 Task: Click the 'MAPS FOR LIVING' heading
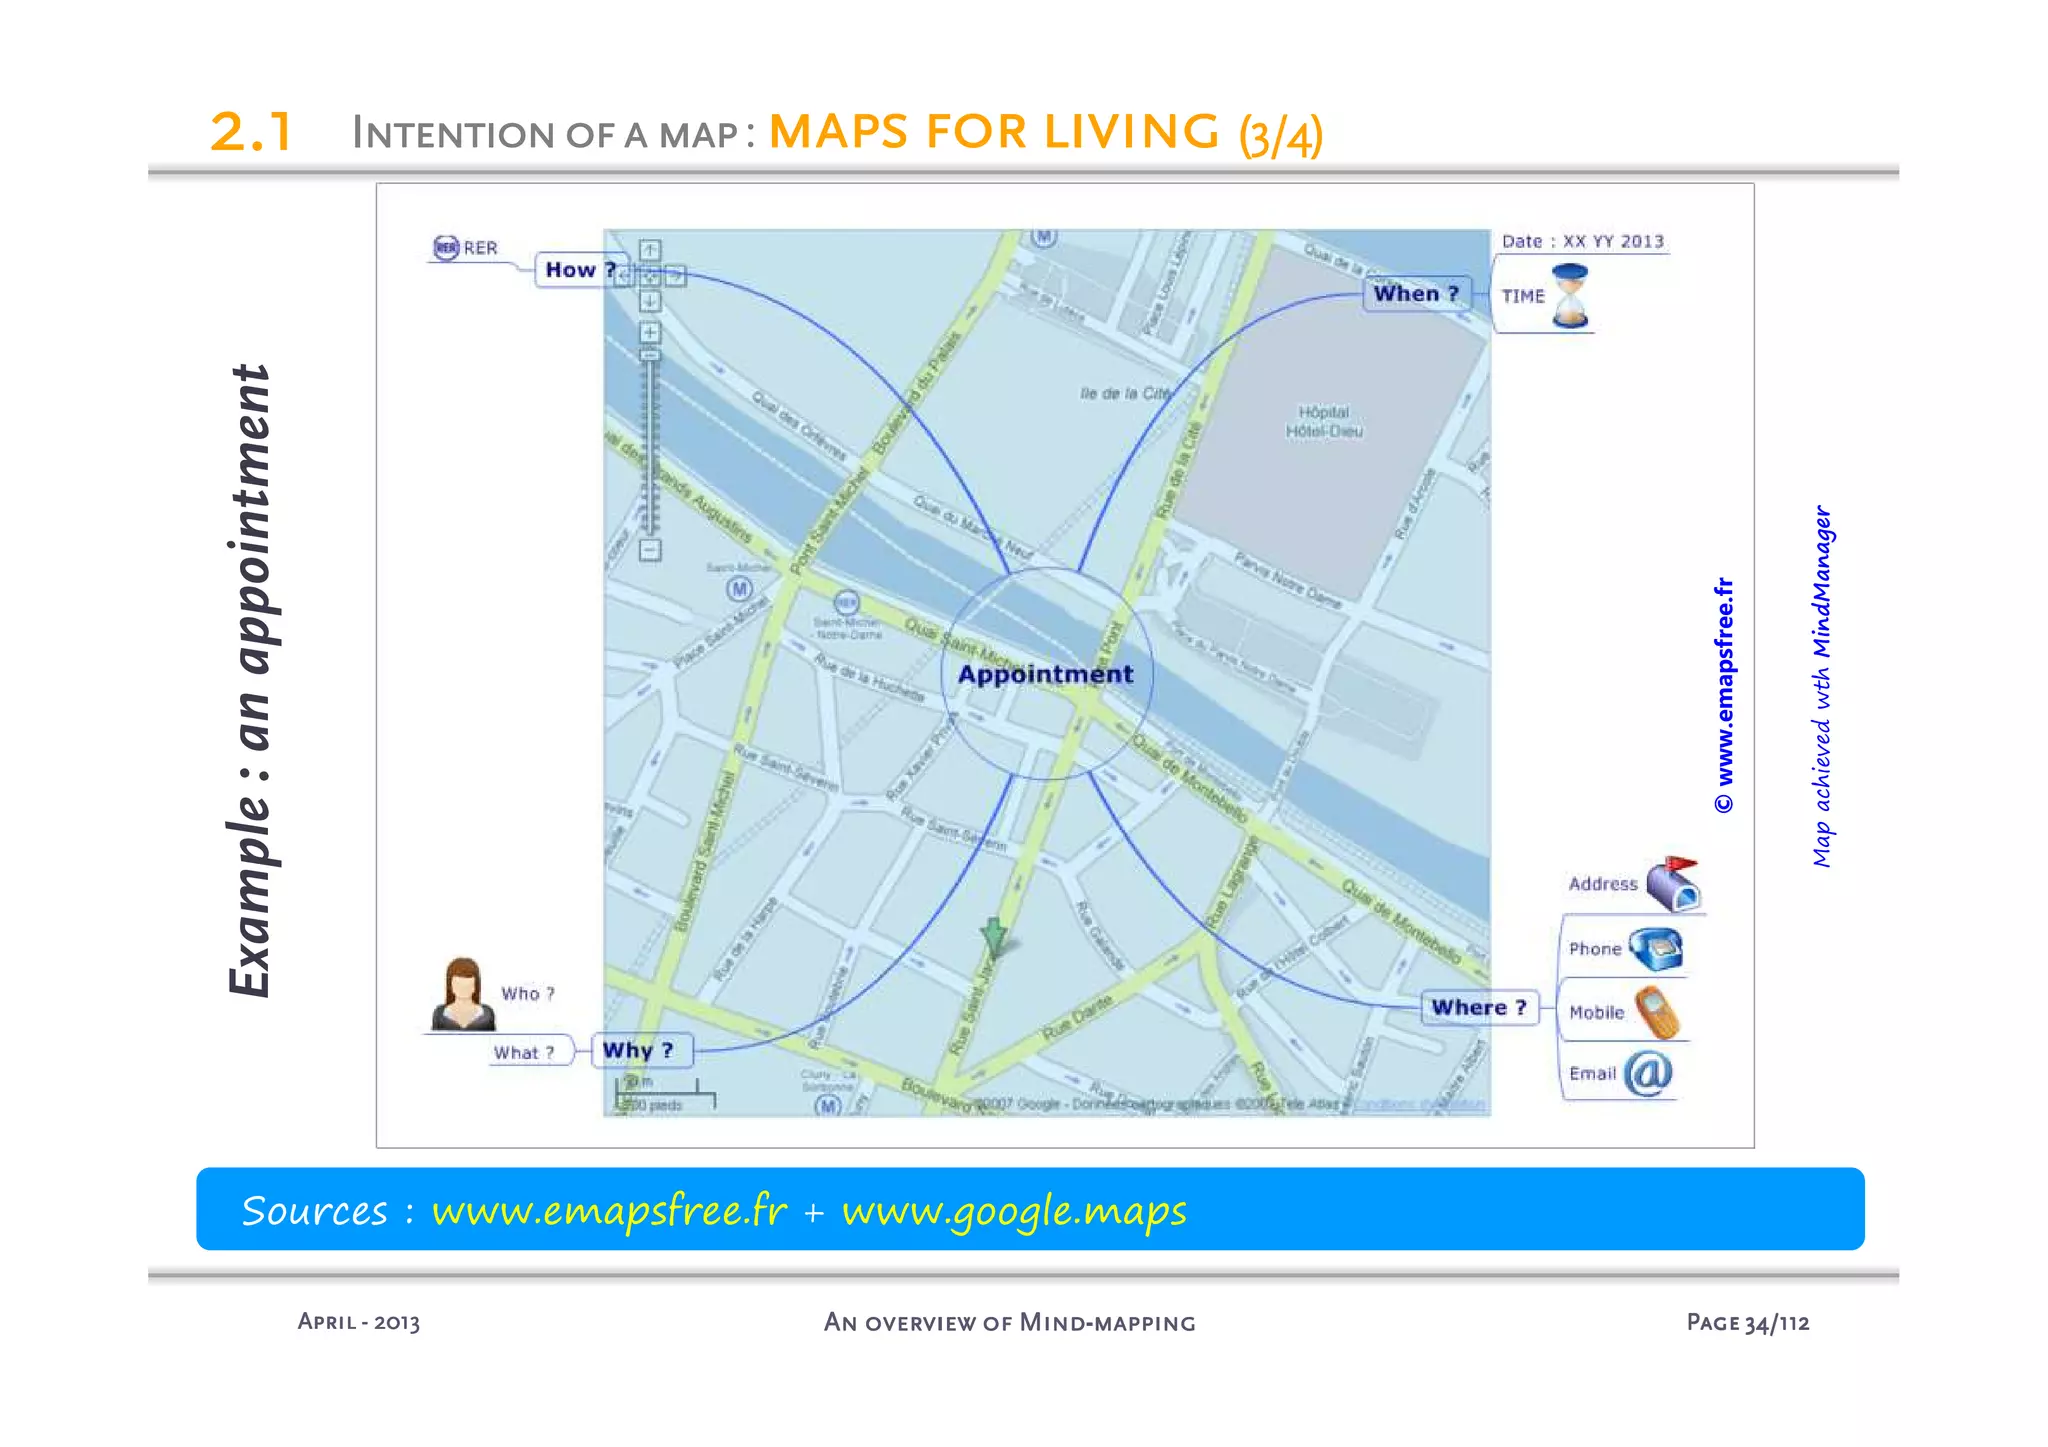coord(994,131)
